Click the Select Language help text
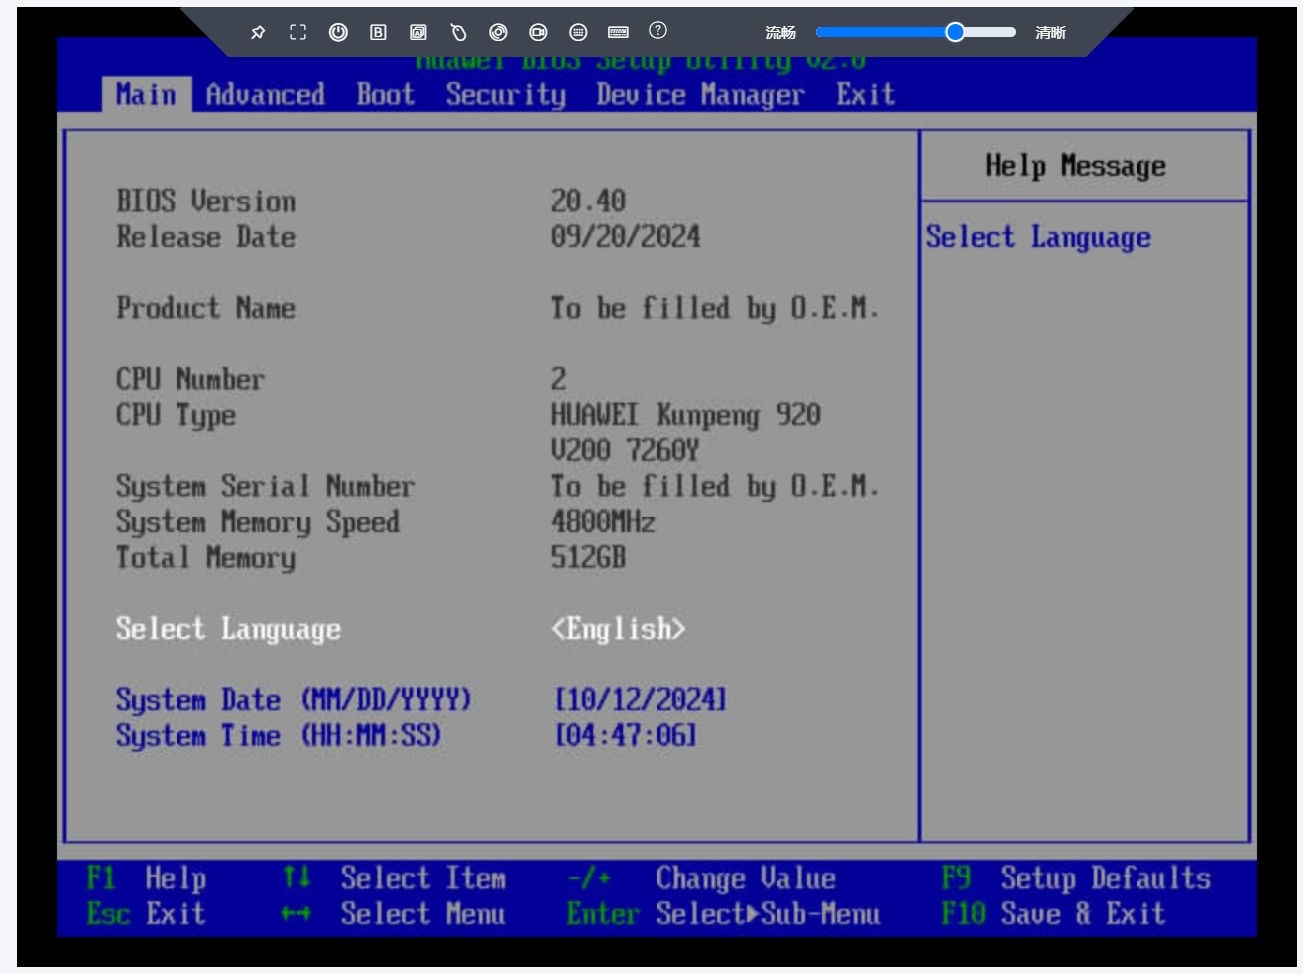The width and height of the screenshot is (1303, 974). (1038, 238)
